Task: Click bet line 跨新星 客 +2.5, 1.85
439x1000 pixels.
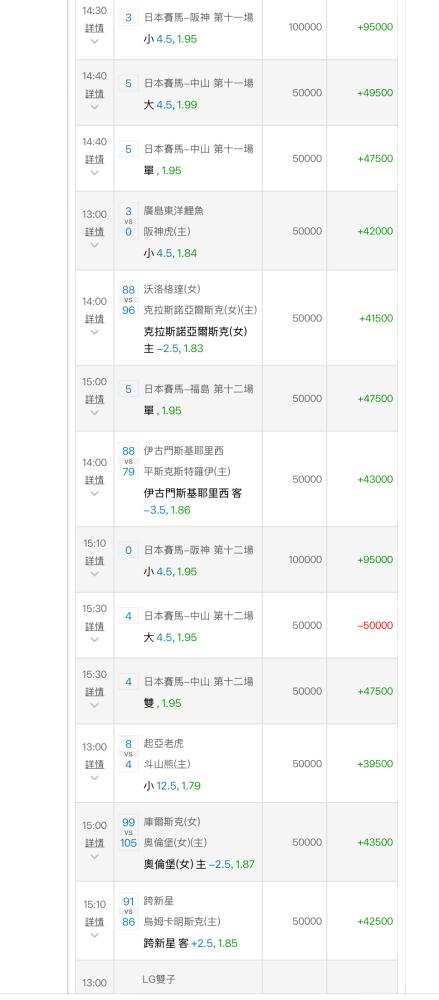Action: tap(191, 943)
